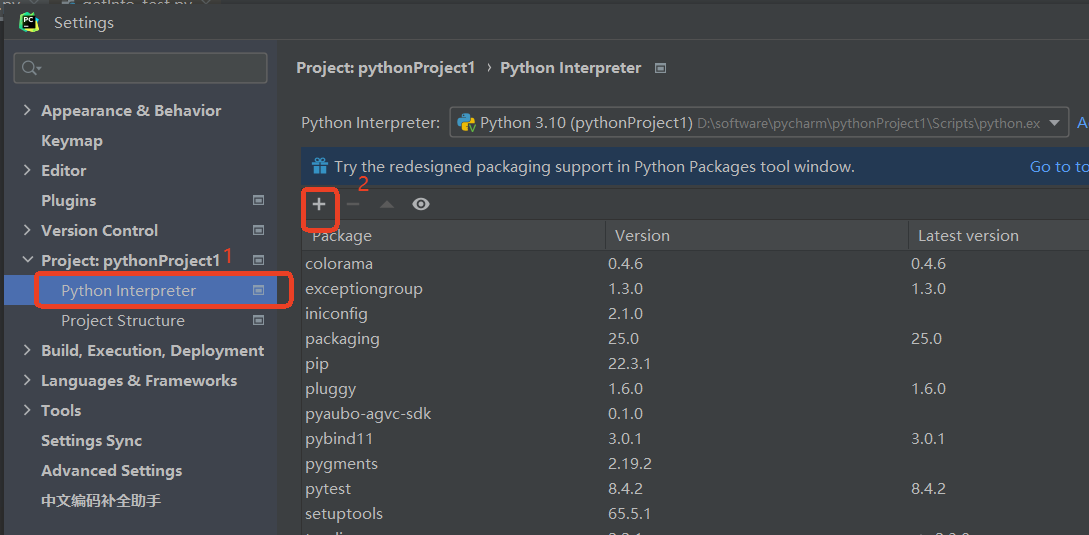Click project-level icon beside Version Control
Viewport: 1089px width, 535px height.
pyautogui.click(x=258, y=231)
